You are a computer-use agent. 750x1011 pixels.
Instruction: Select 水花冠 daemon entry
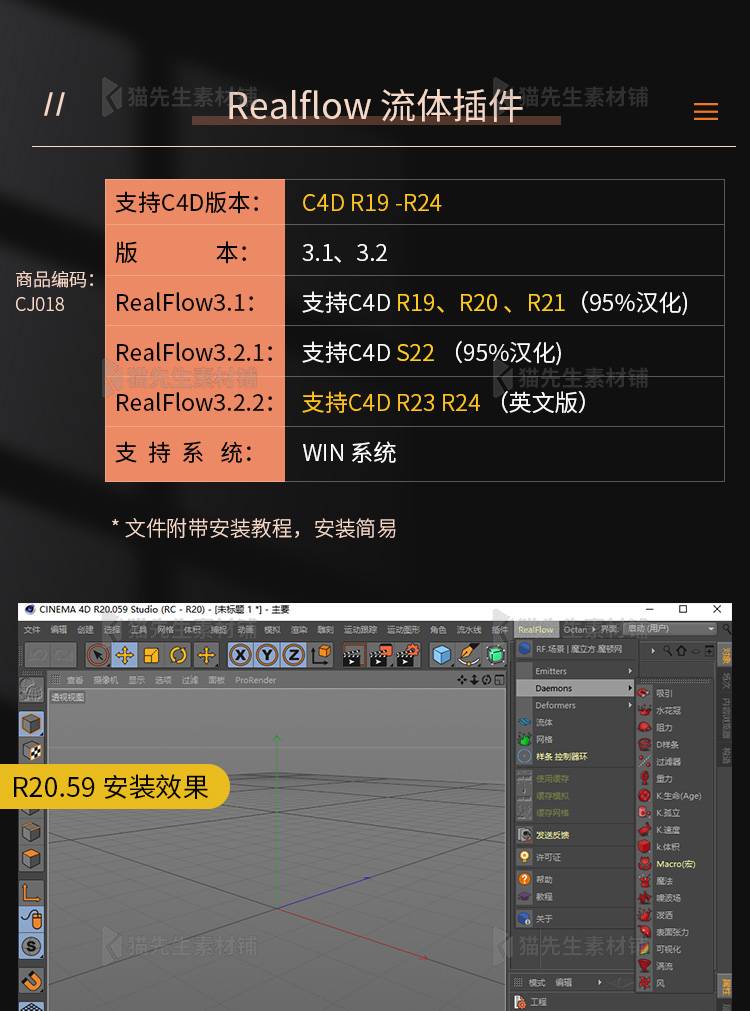(x=675, y=711)
